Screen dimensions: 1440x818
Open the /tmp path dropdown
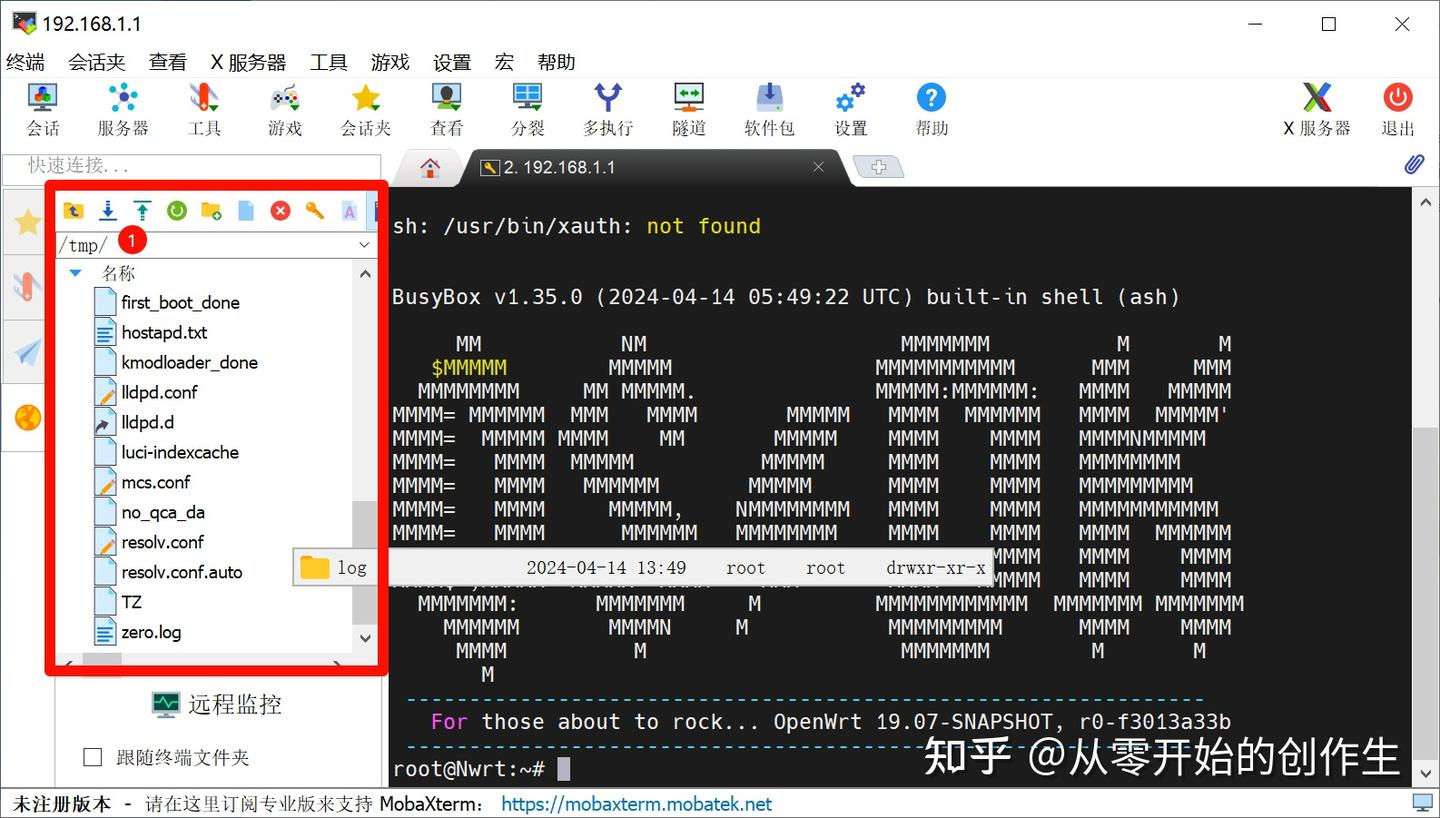coord(364,244)
